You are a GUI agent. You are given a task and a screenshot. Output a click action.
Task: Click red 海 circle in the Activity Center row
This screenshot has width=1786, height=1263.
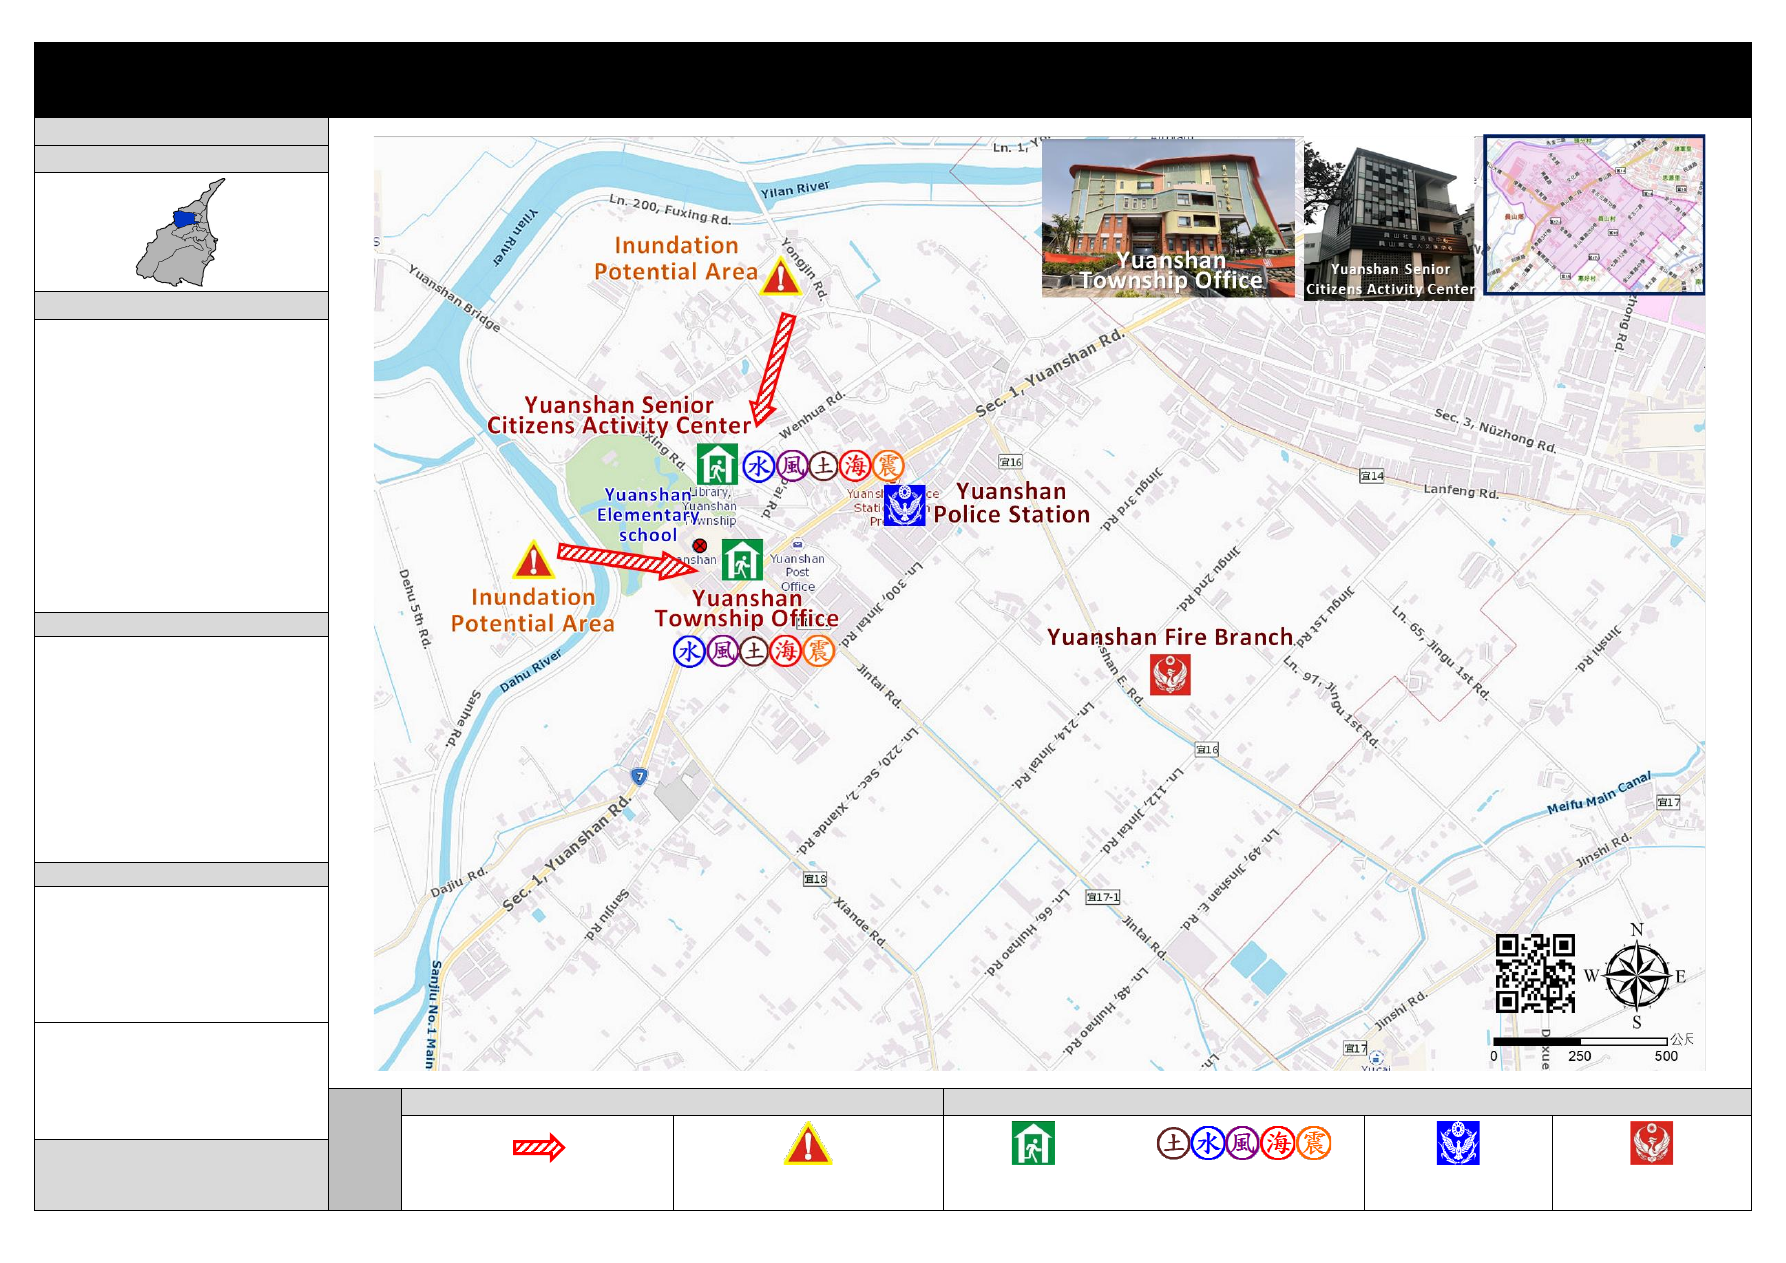pos(856,466)
